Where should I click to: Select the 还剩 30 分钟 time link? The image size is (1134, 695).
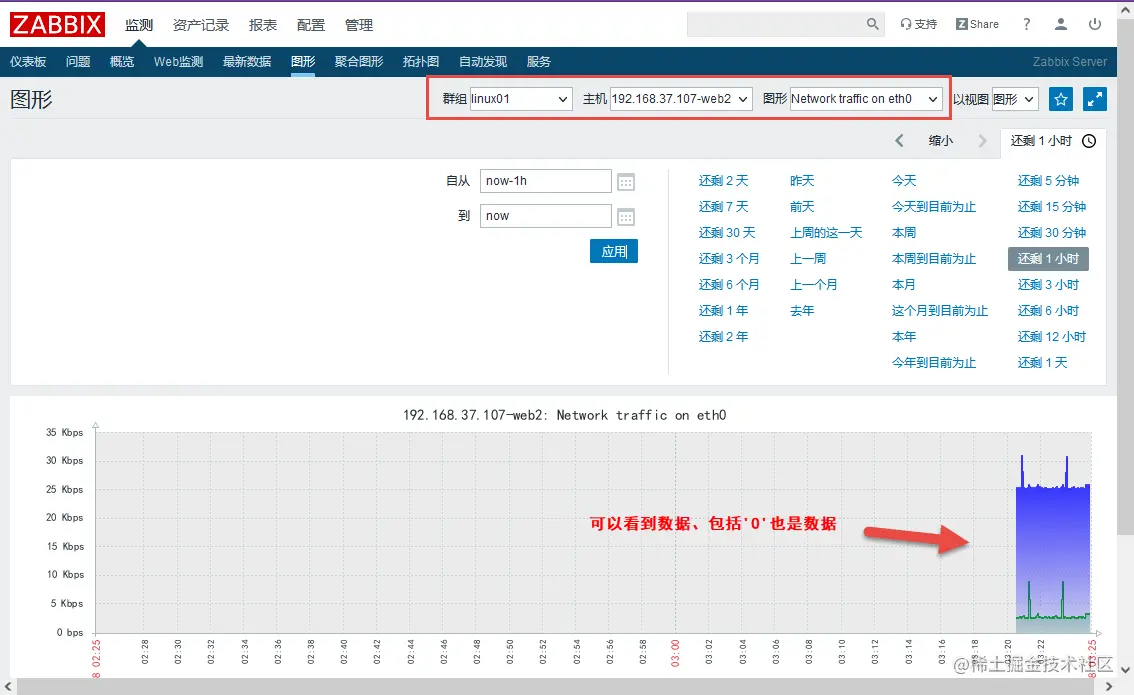pos(1051,232)
